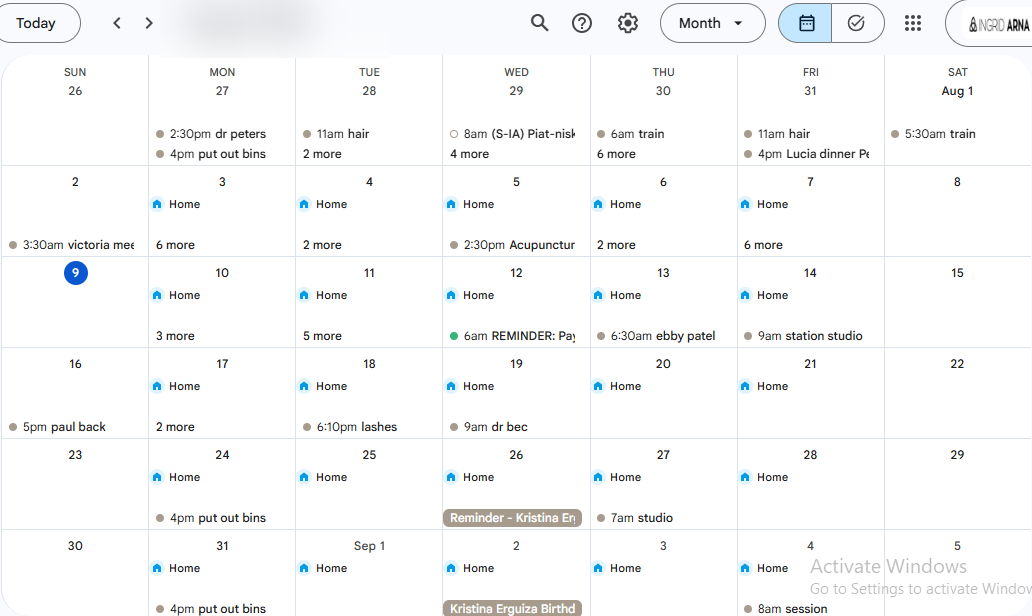Open '6am train' event on Thursday 30
The width and height of the screenshot is (1032, 616).
click(631, 134)
